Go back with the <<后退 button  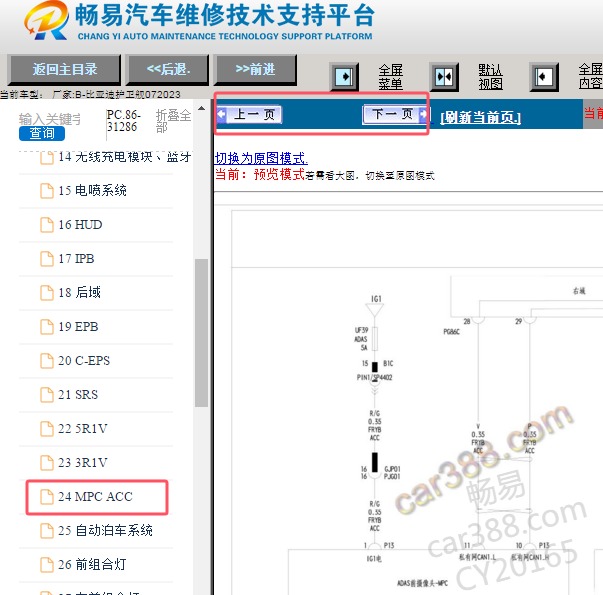point(168,70)
